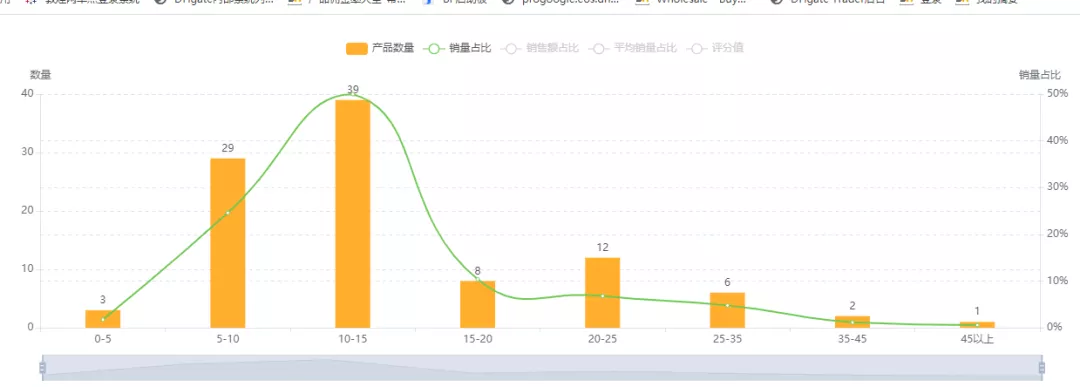Click the right axis 50% label
Image resolution: width=1080 pixels, height=387 pixels.
click(1057, 93)
